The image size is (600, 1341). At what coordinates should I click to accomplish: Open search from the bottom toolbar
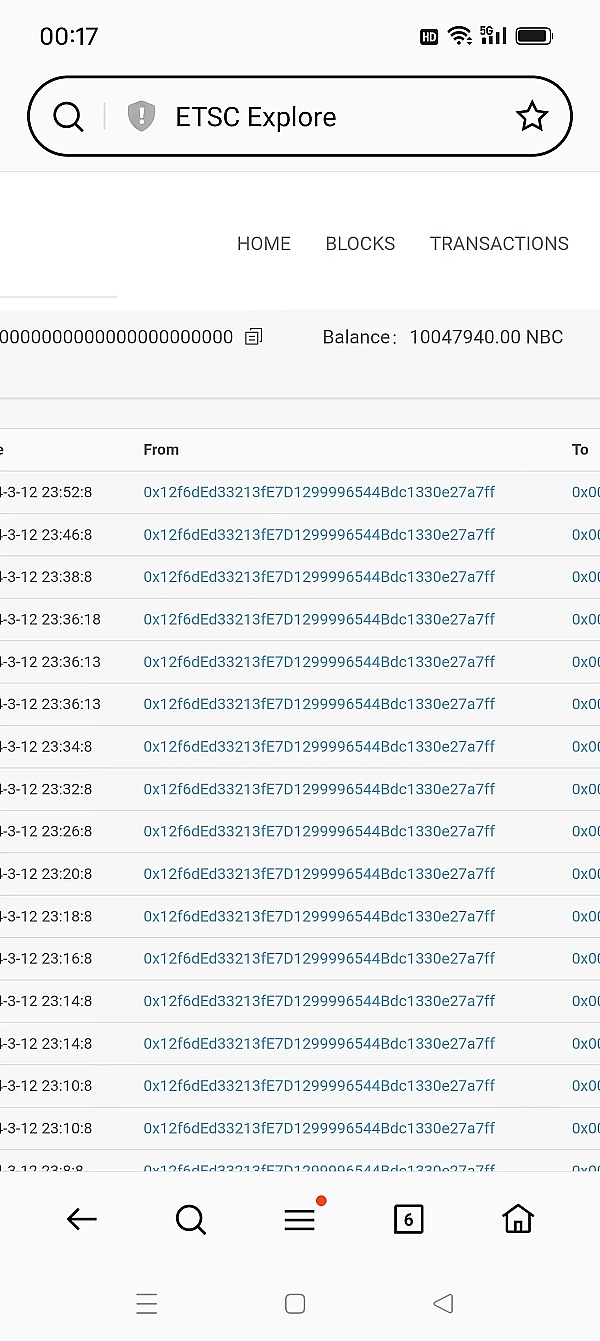pyautogui.click(x=190, y=1218)
